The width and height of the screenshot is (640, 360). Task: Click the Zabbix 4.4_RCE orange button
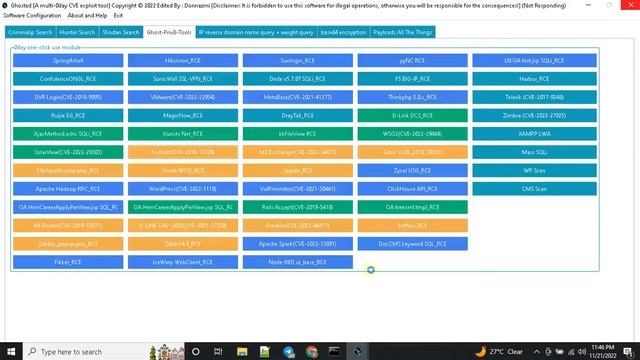point(183,244)
